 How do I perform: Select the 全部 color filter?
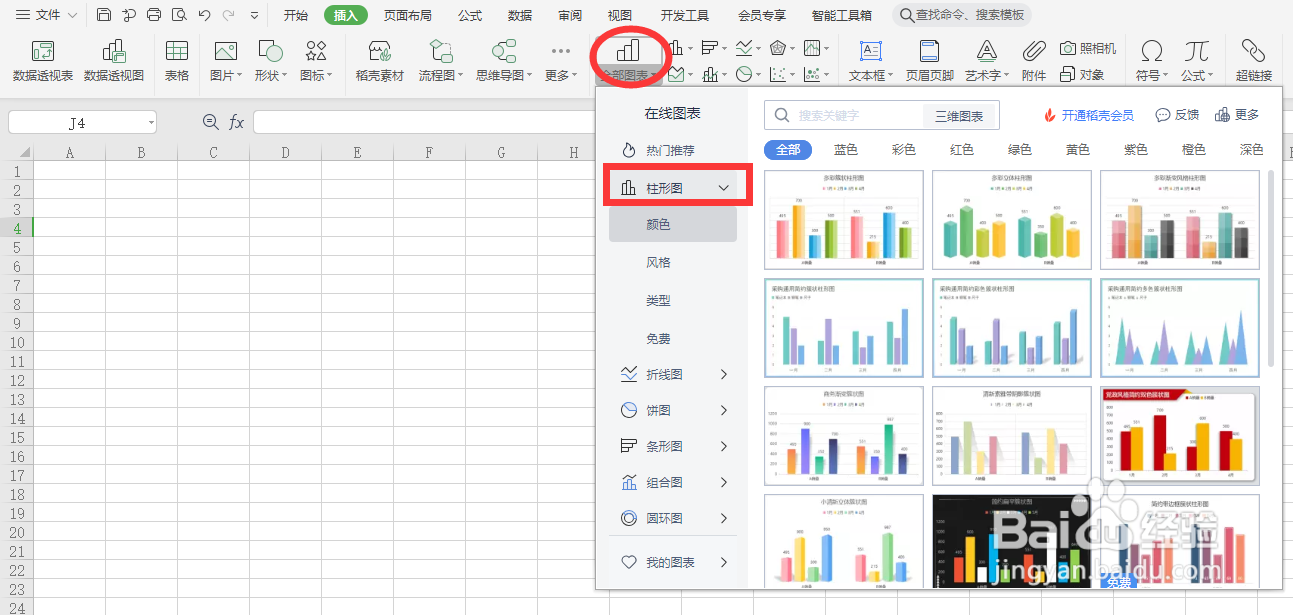pyautogui.click(x=788, y=149)
